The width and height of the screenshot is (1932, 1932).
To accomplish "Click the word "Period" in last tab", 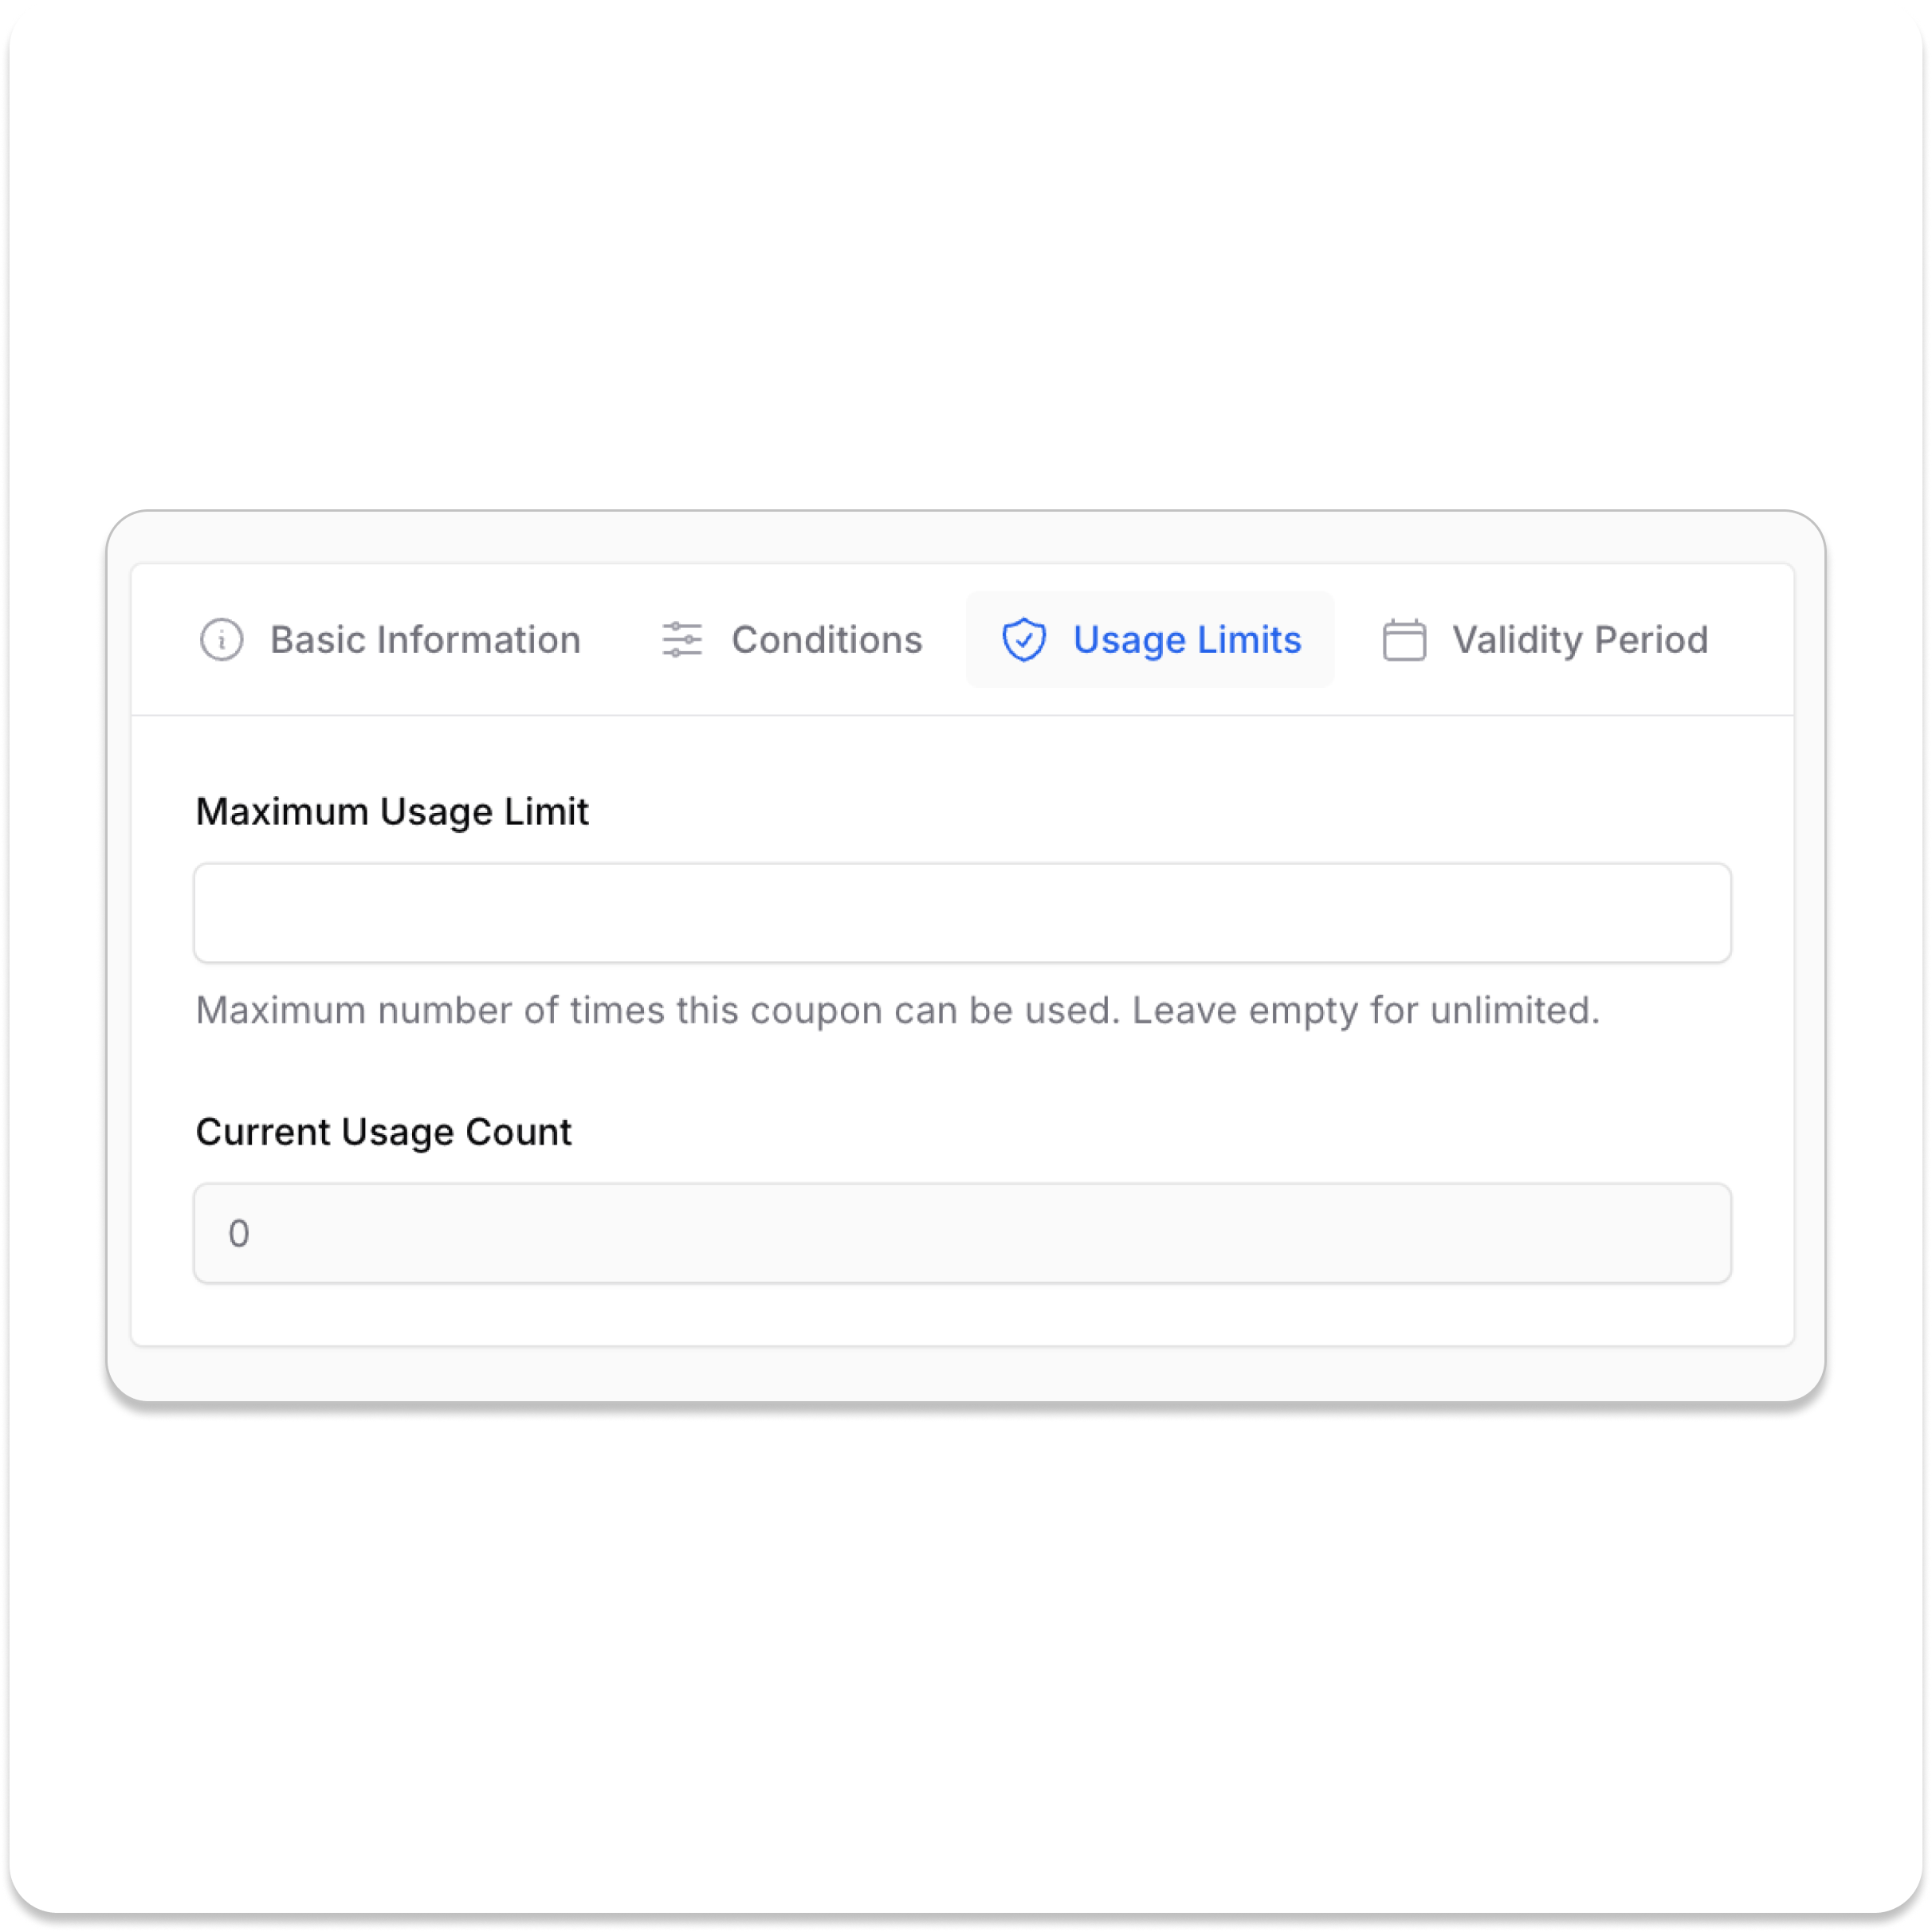I will pyautogui.click(x=1651, y=640).
